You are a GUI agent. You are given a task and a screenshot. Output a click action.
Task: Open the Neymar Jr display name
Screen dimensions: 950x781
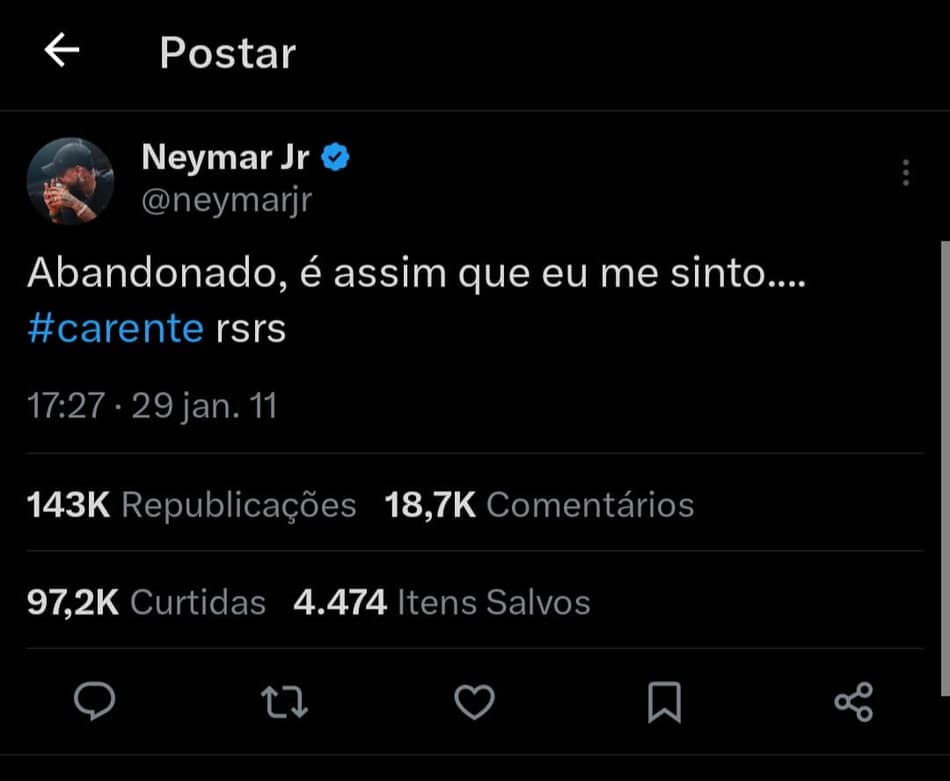coord(225,157)
